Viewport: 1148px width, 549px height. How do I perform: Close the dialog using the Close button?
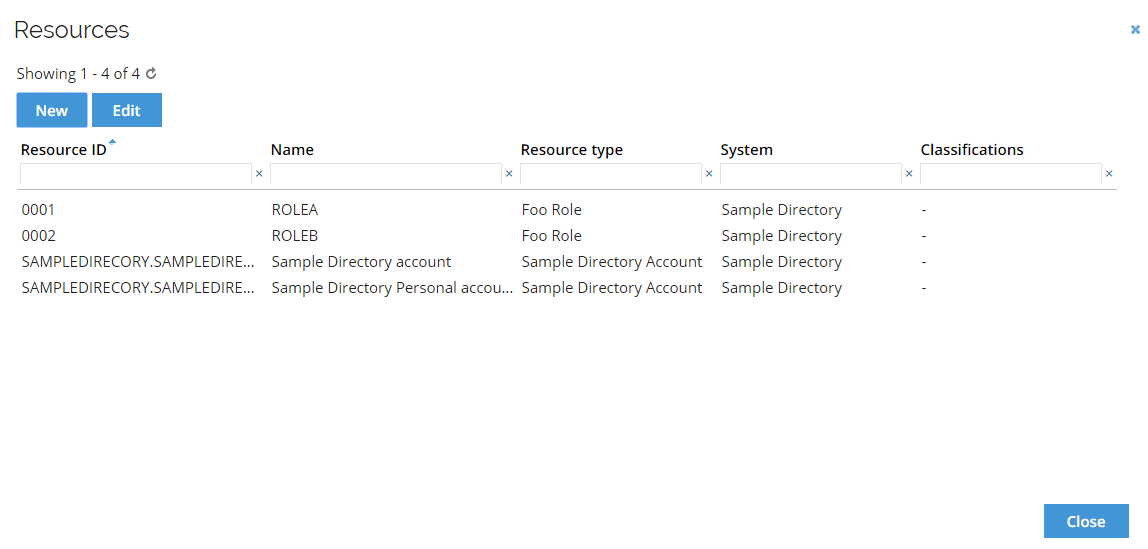[1086, 522]
